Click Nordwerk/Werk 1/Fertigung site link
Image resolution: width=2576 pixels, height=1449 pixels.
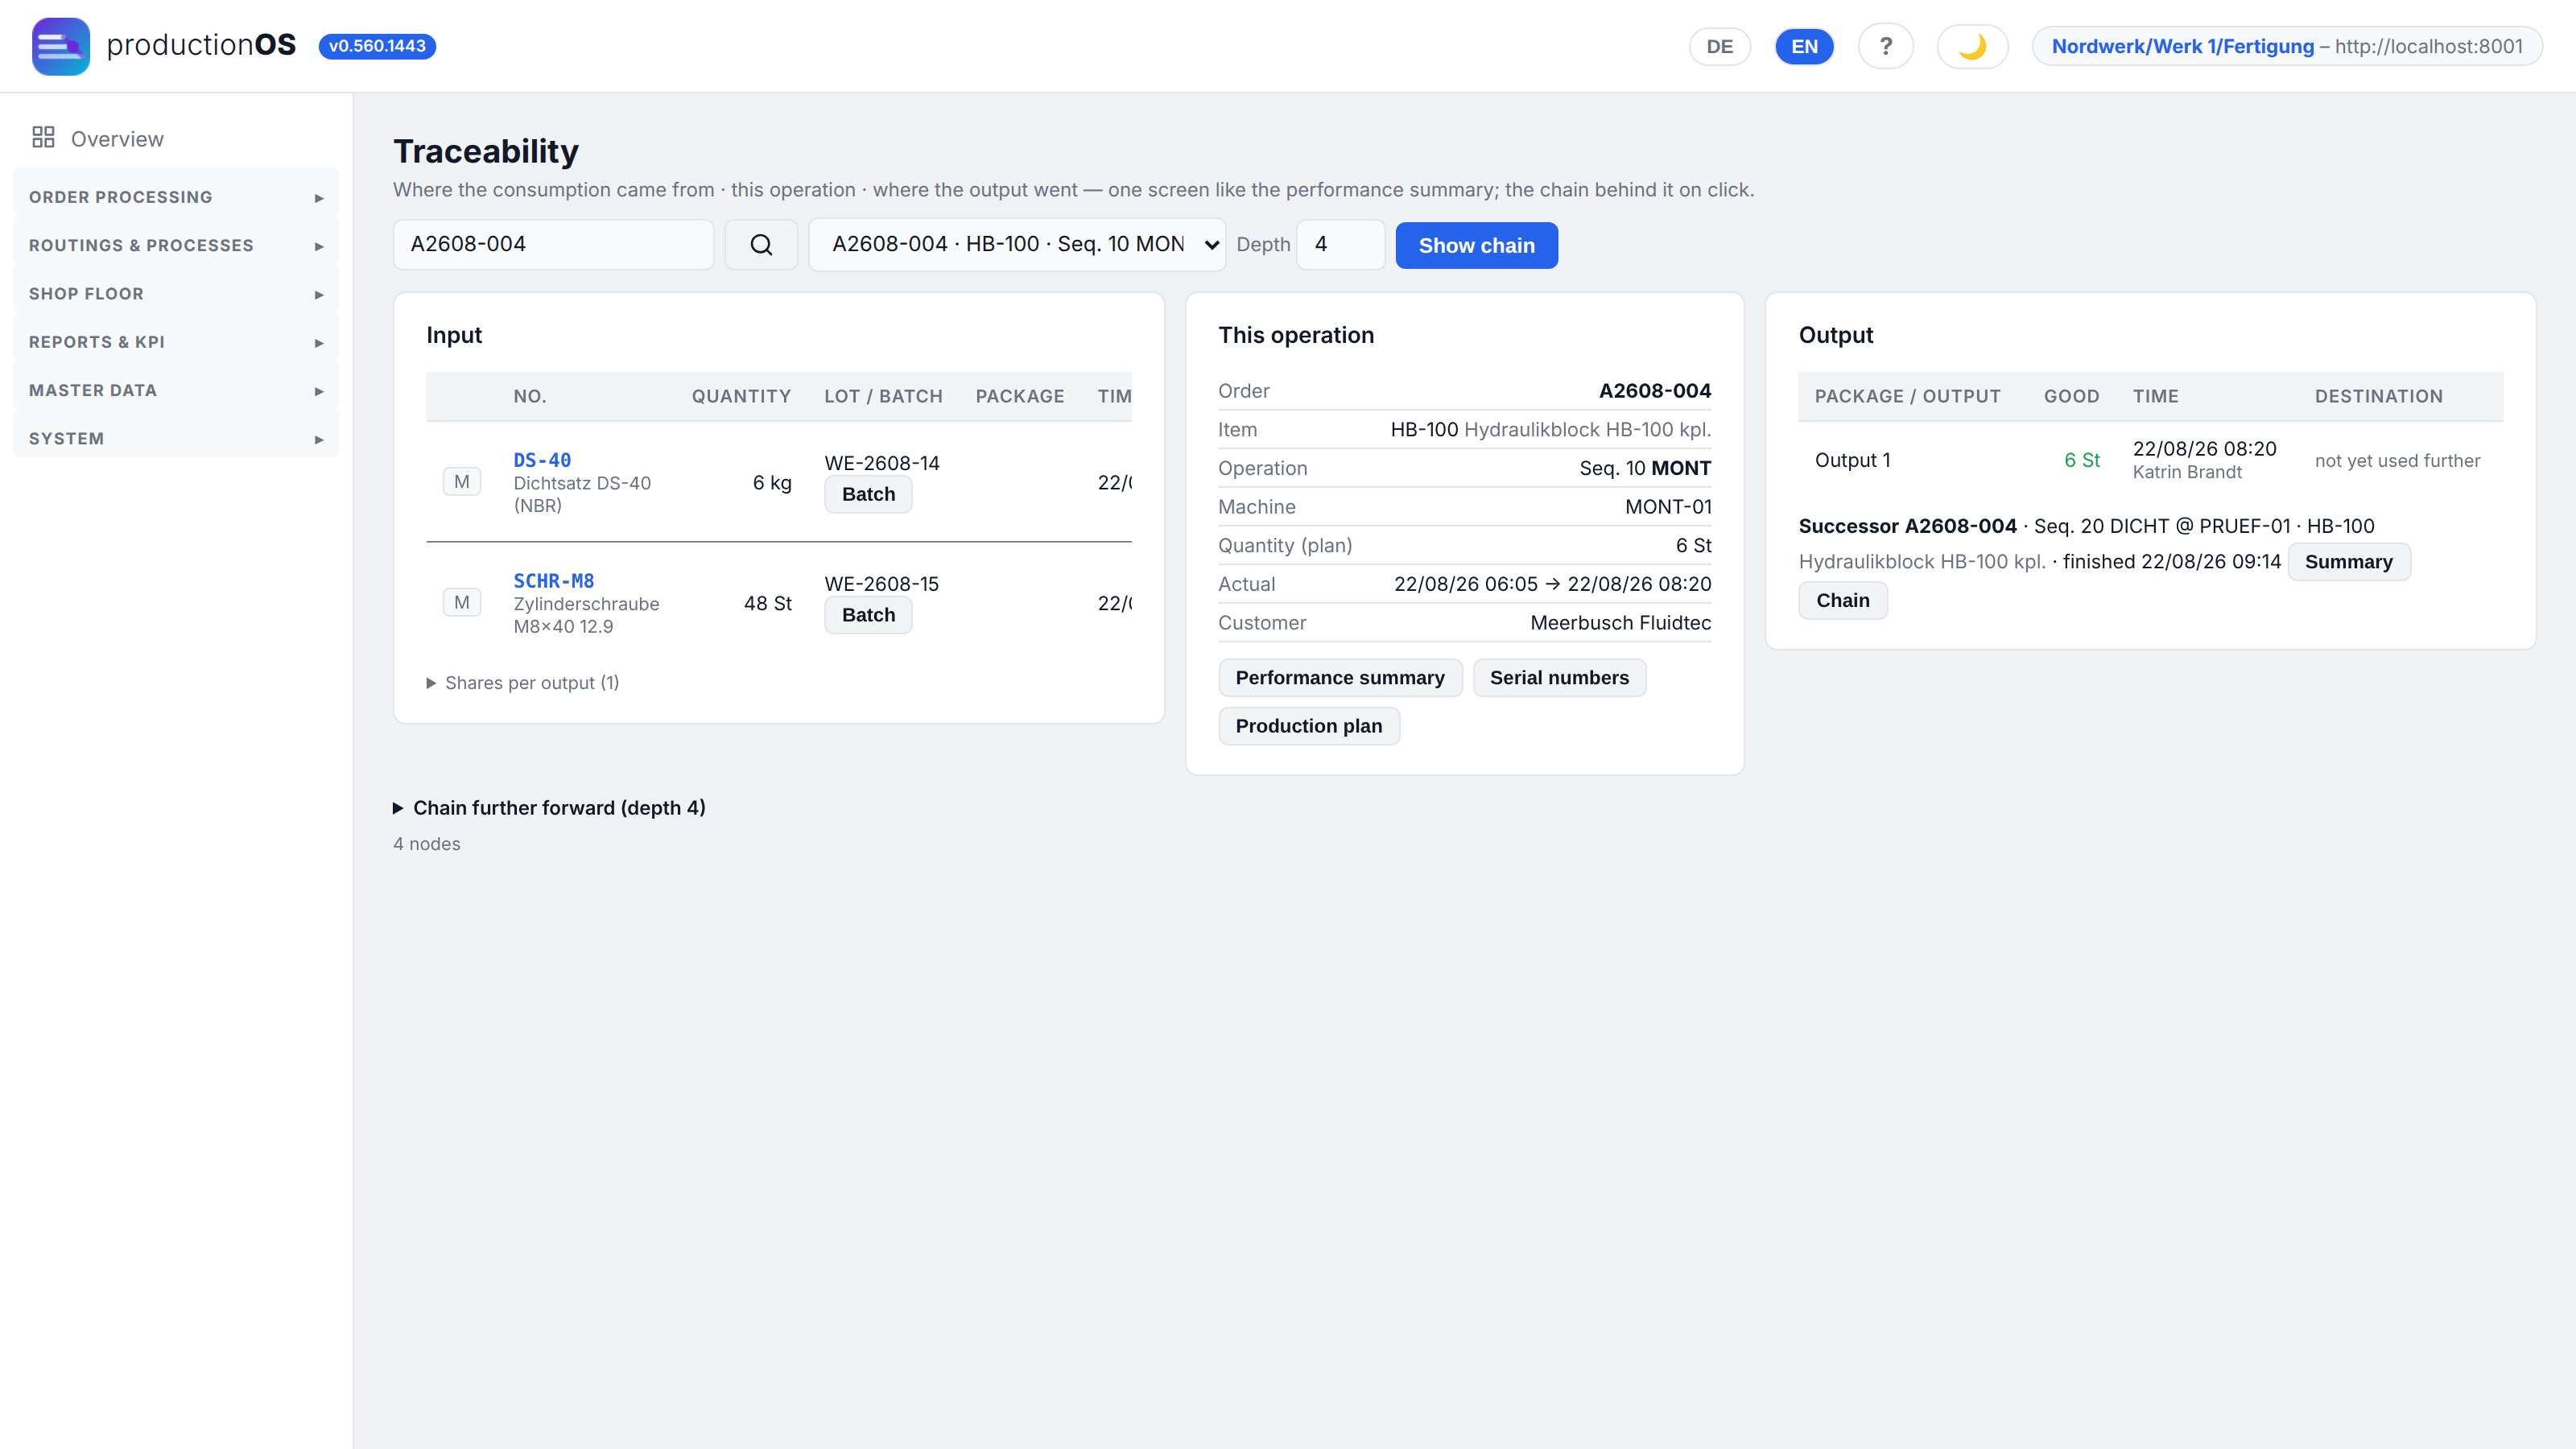(2182, 46)
